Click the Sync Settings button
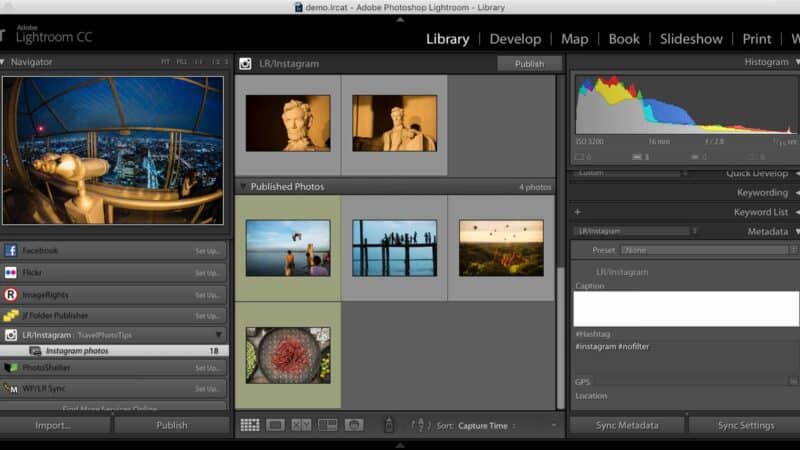 click(x=745, y=425)
